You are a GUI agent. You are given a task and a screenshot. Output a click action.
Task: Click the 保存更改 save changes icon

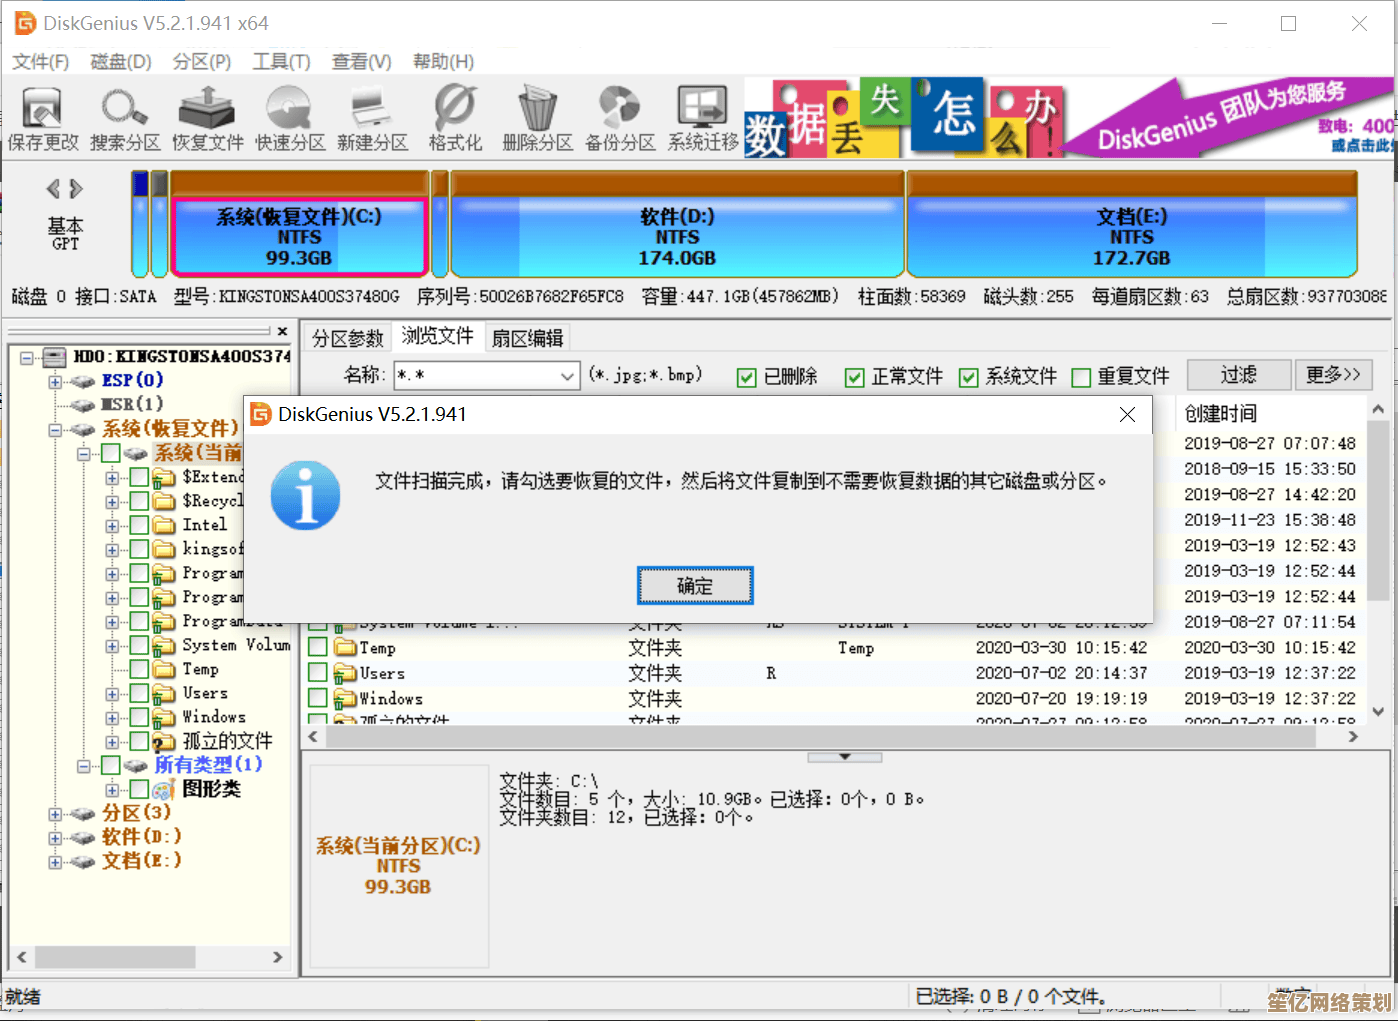tap(42, 118)
